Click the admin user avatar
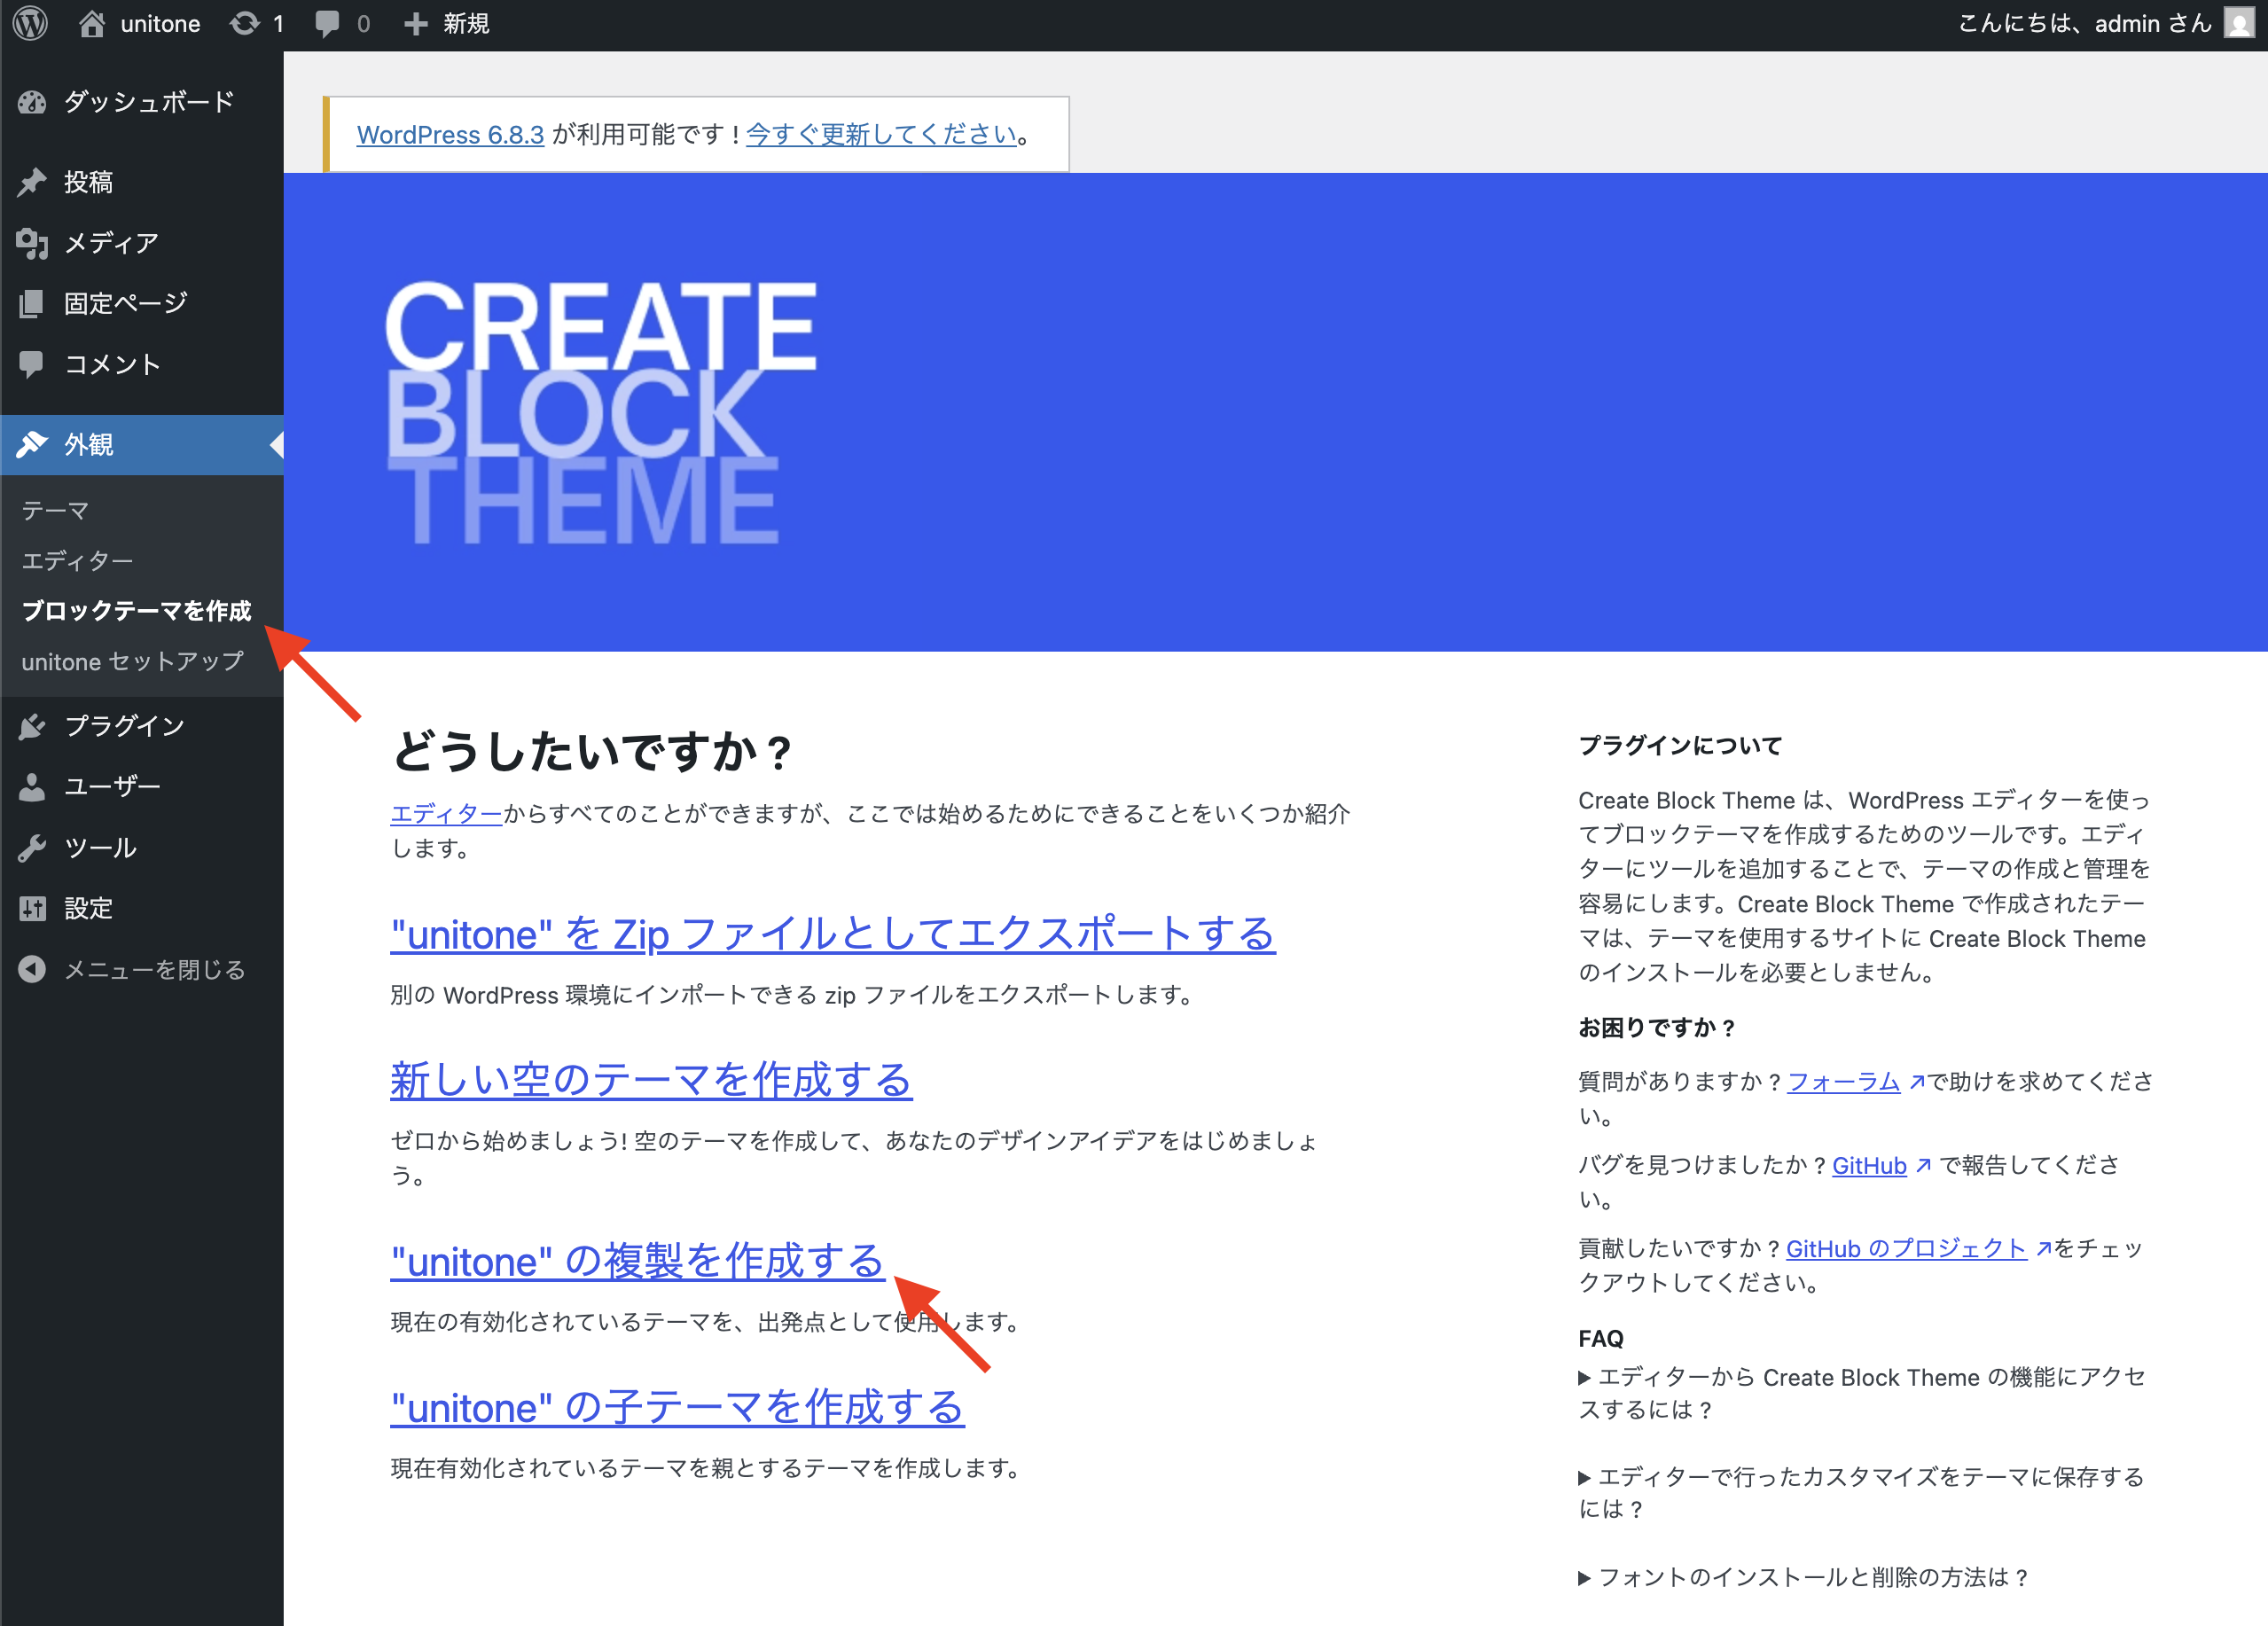2268x1626 pixels. (2238, 23)
